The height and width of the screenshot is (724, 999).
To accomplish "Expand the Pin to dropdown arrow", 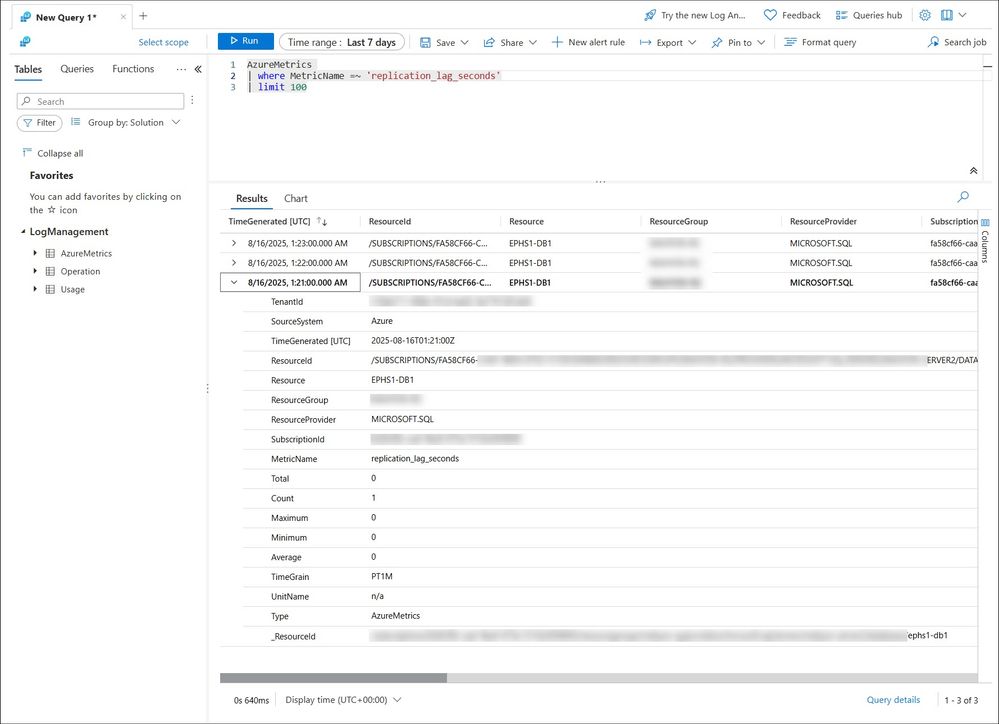I will [x=761, y=43].
